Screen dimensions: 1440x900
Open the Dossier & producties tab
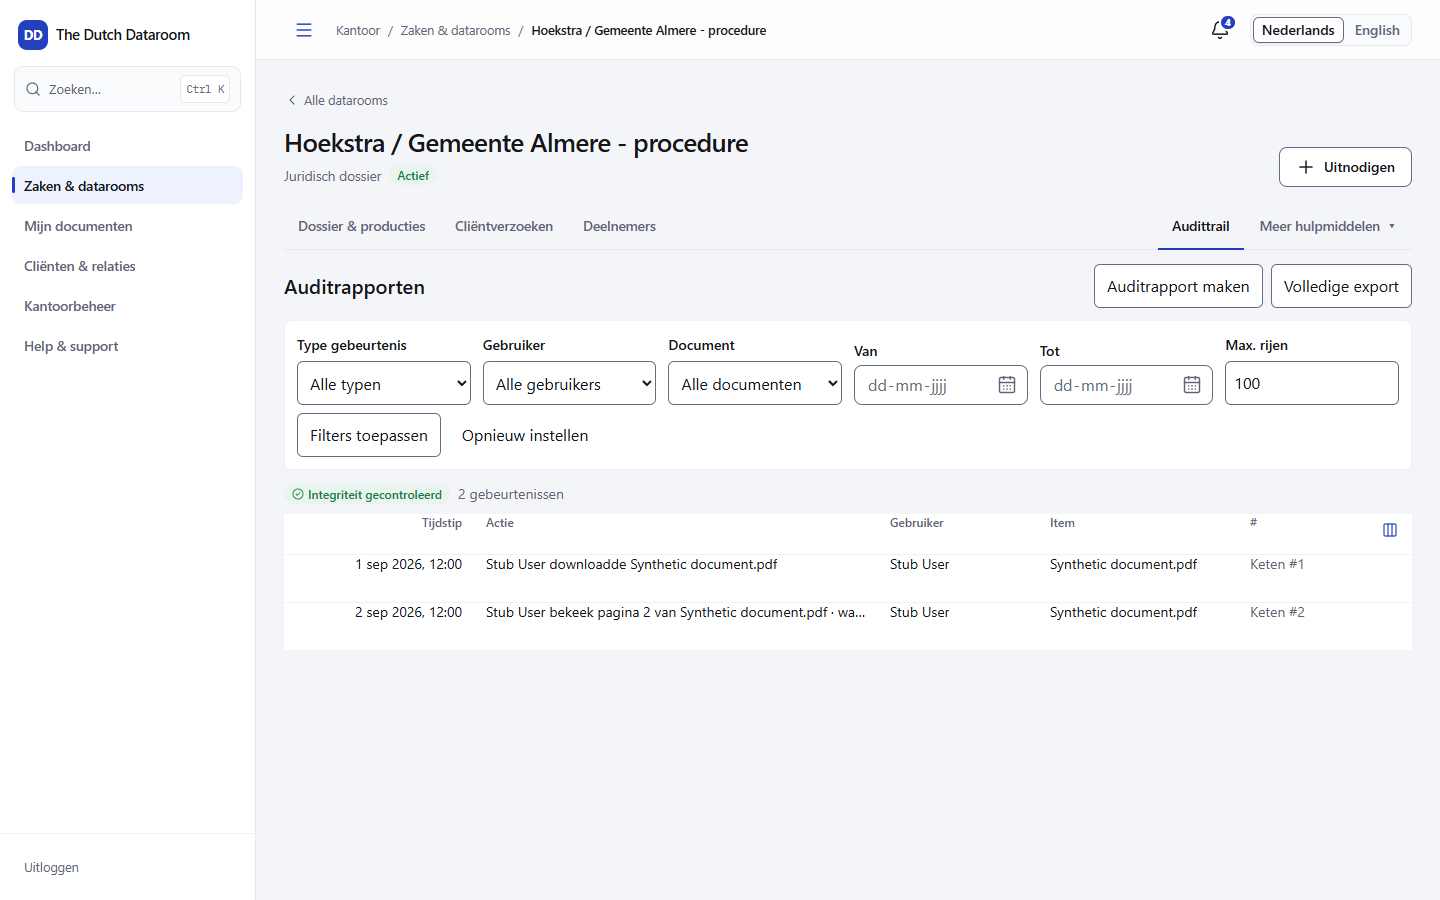tap(362, 227)
